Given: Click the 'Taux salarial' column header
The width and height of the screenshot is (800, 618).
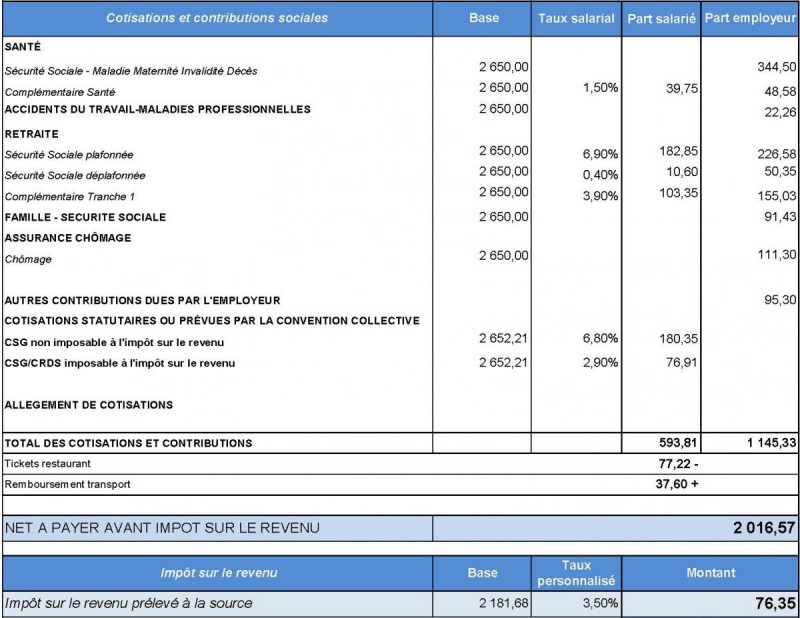Looking at the screenshot, I should point(576,18).
